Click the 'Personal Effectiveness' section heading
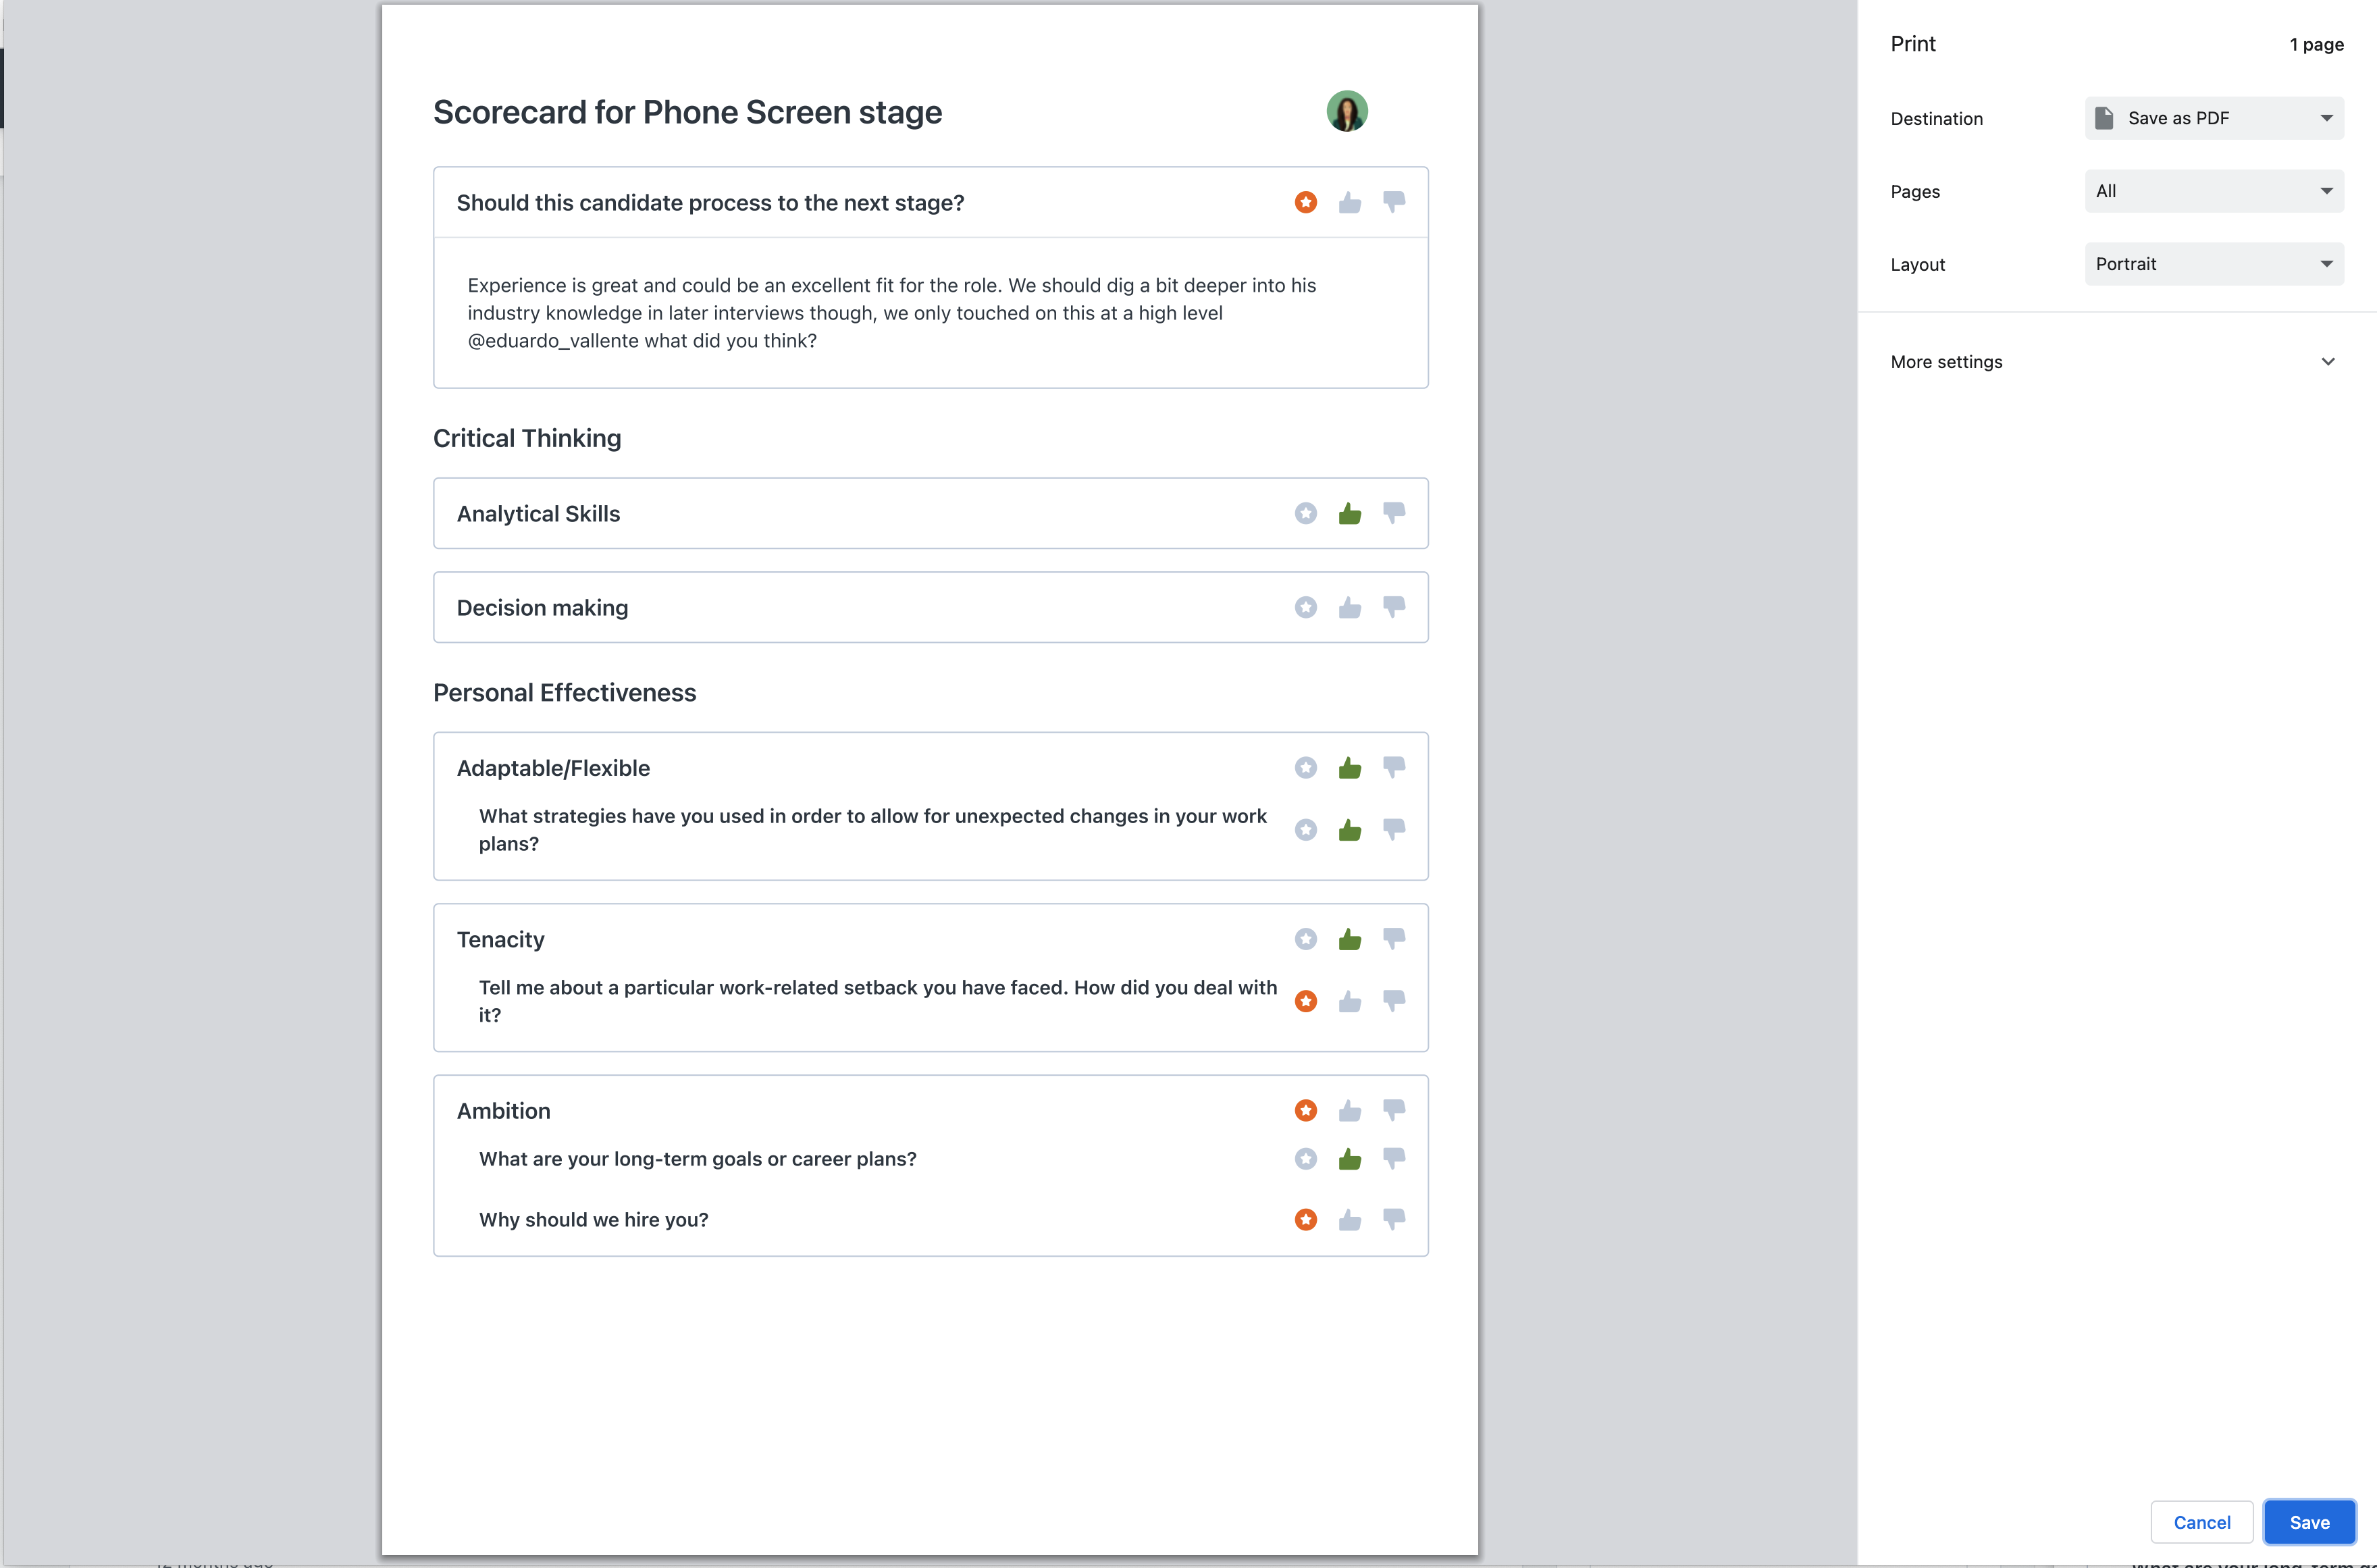Image resolution: width=2377 pixels, height=1568 pixels. (564, 692)
